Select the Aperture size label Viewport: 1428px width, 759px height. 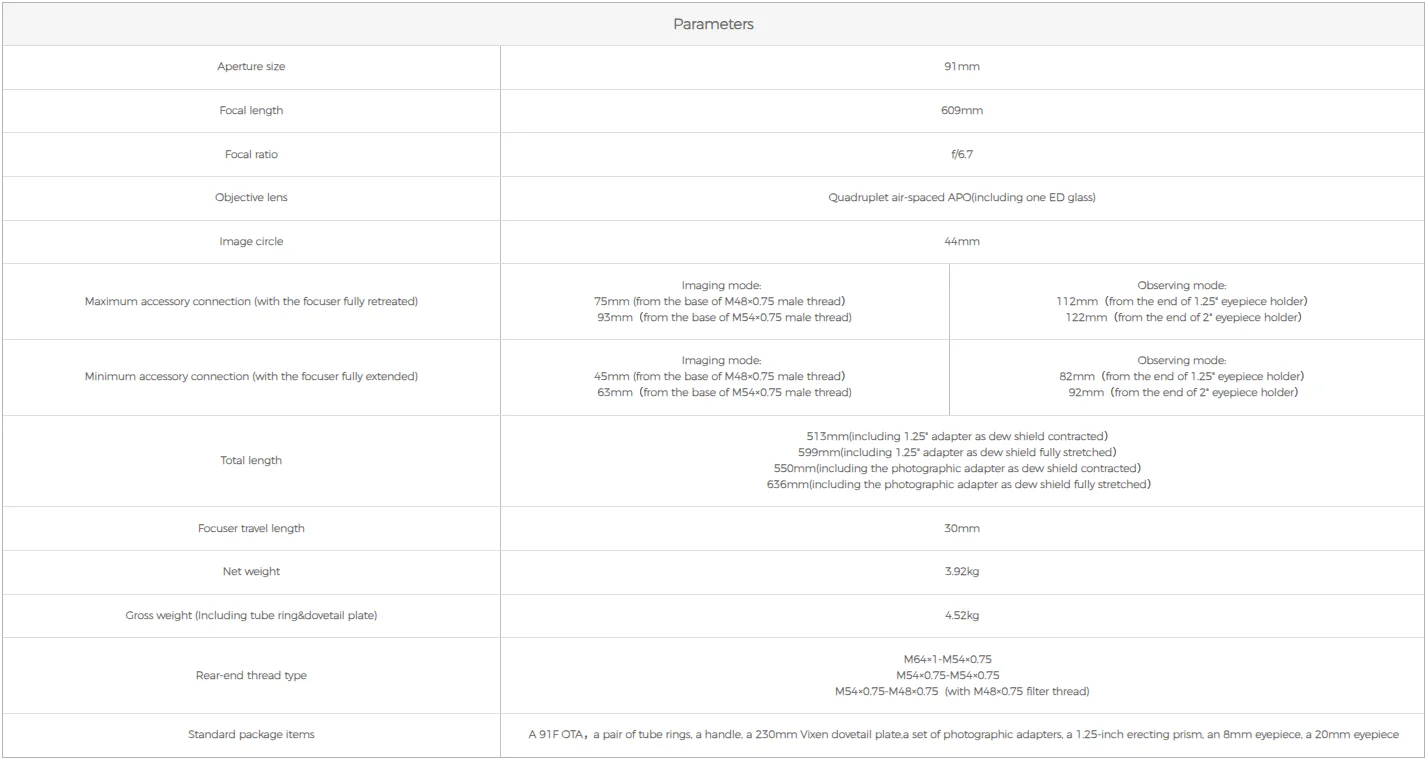[251, 67]
